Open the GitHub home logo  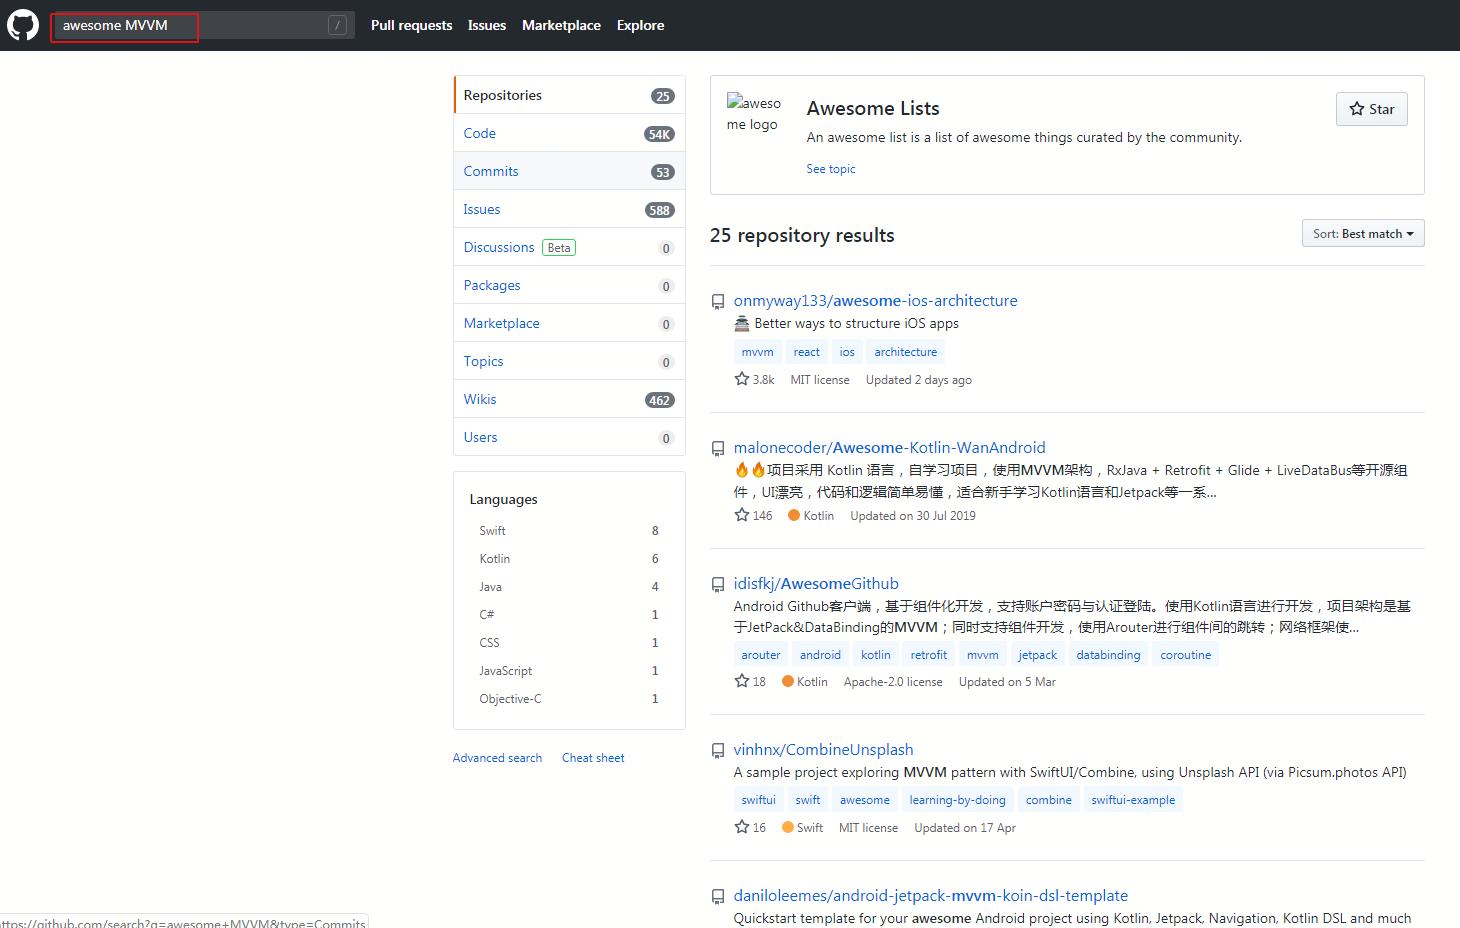[23, 25]
